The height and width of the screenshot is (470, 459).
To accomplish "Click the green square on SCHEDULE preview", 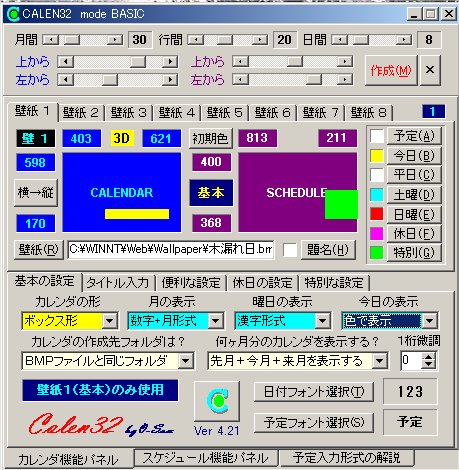I will [341, 204].
